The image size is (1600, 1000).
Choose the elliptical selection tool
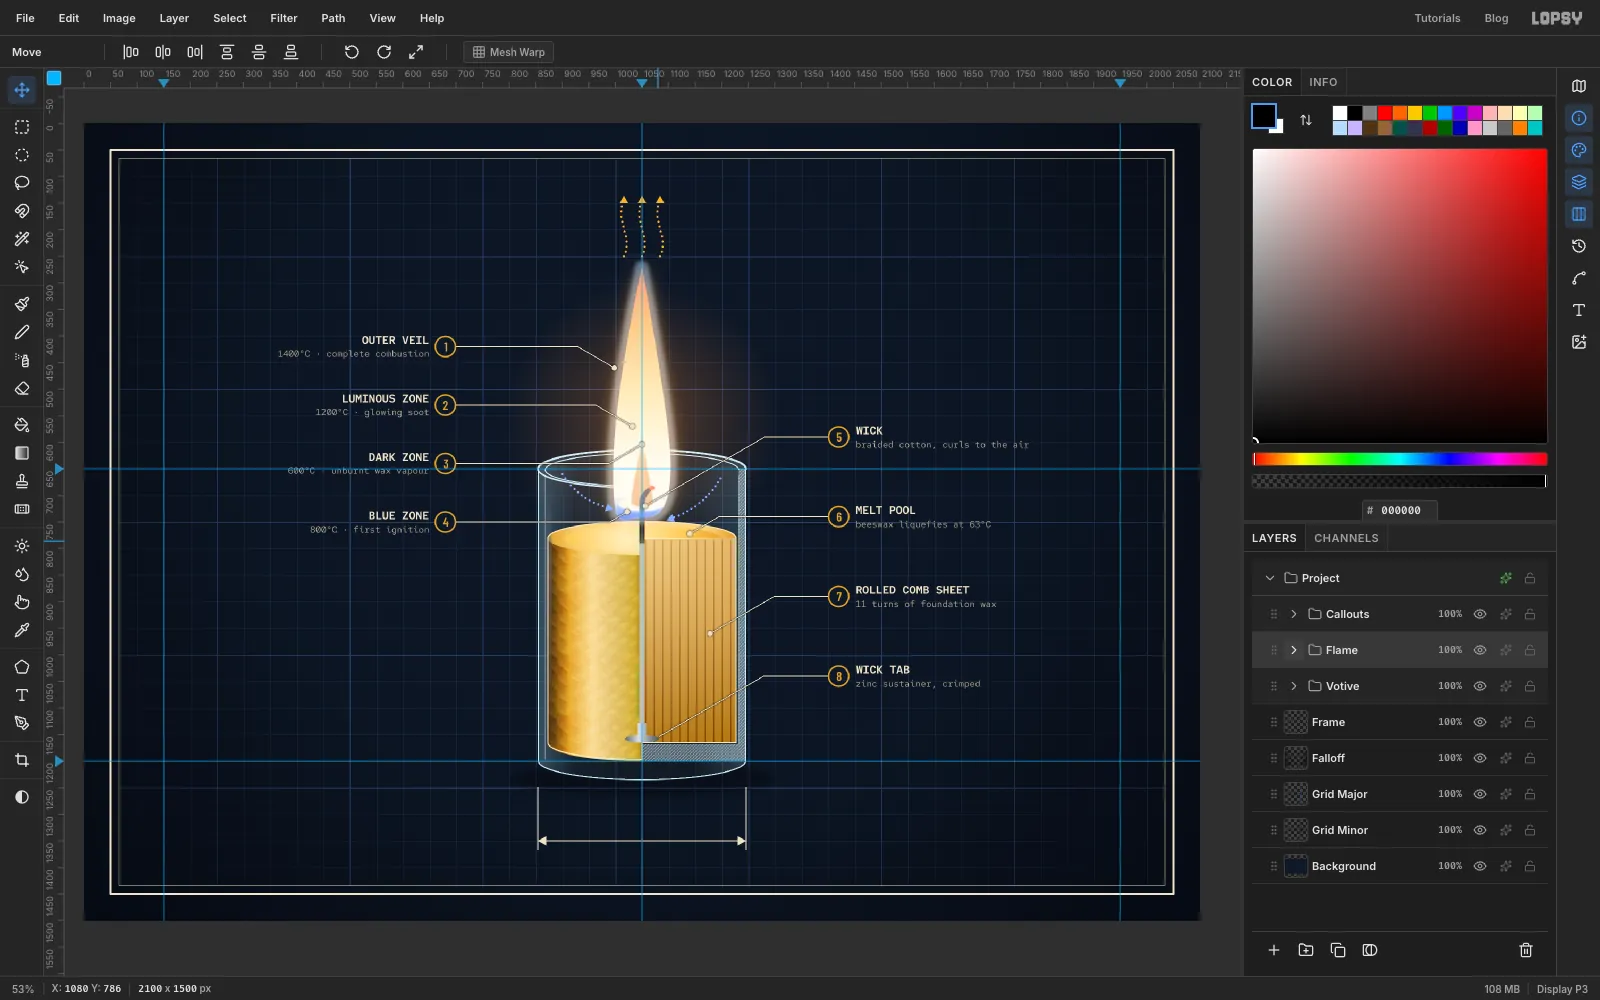pos(22,155)
